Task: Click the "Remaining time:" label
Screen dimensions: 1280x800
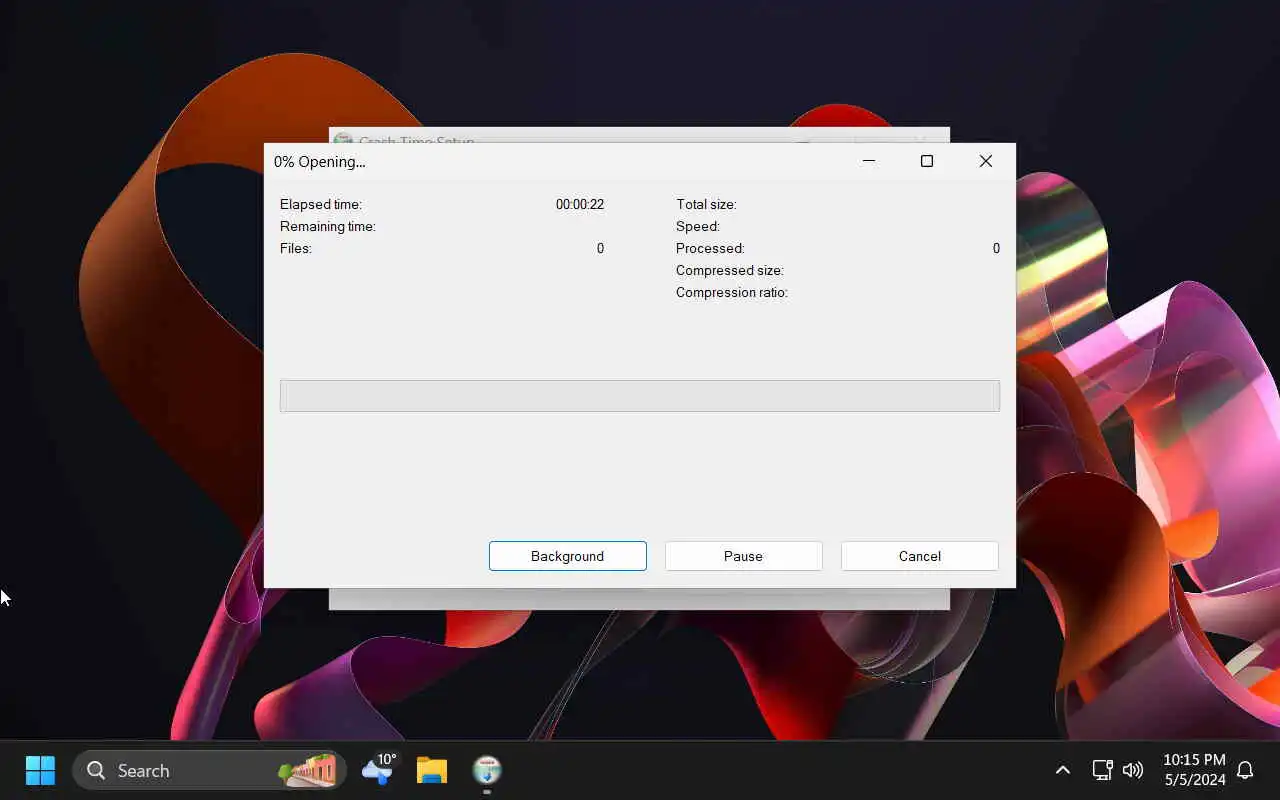Action: point(328,226)
